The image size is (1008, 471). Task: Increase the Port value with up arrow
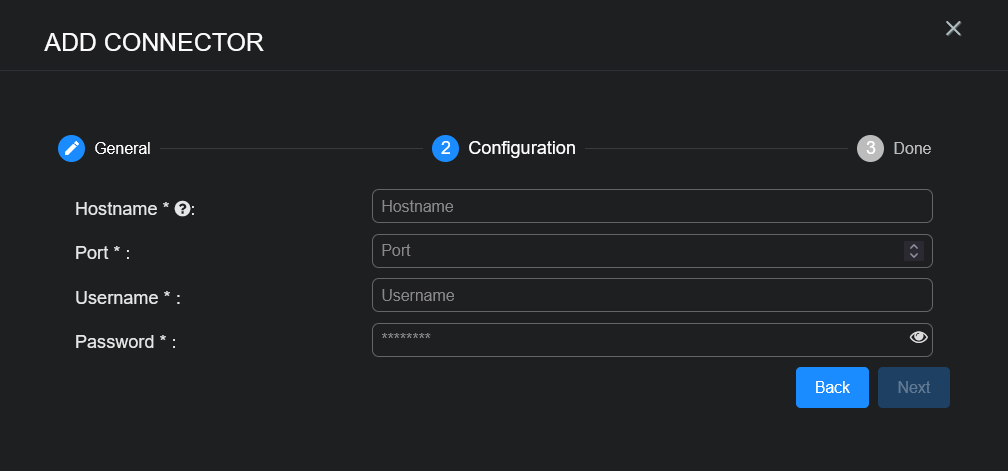coord(913,246)
